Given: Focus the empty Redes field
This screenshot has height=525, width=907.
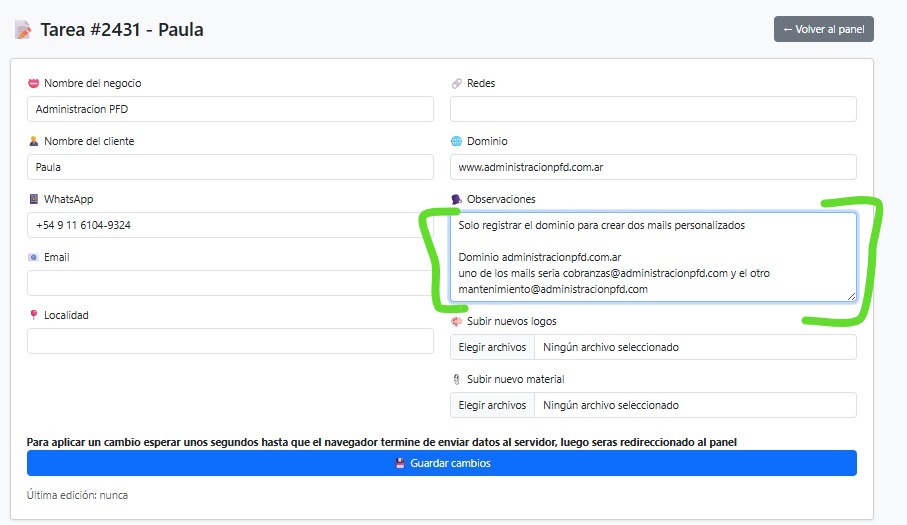Looking at the screenshot, I should 653,109.
